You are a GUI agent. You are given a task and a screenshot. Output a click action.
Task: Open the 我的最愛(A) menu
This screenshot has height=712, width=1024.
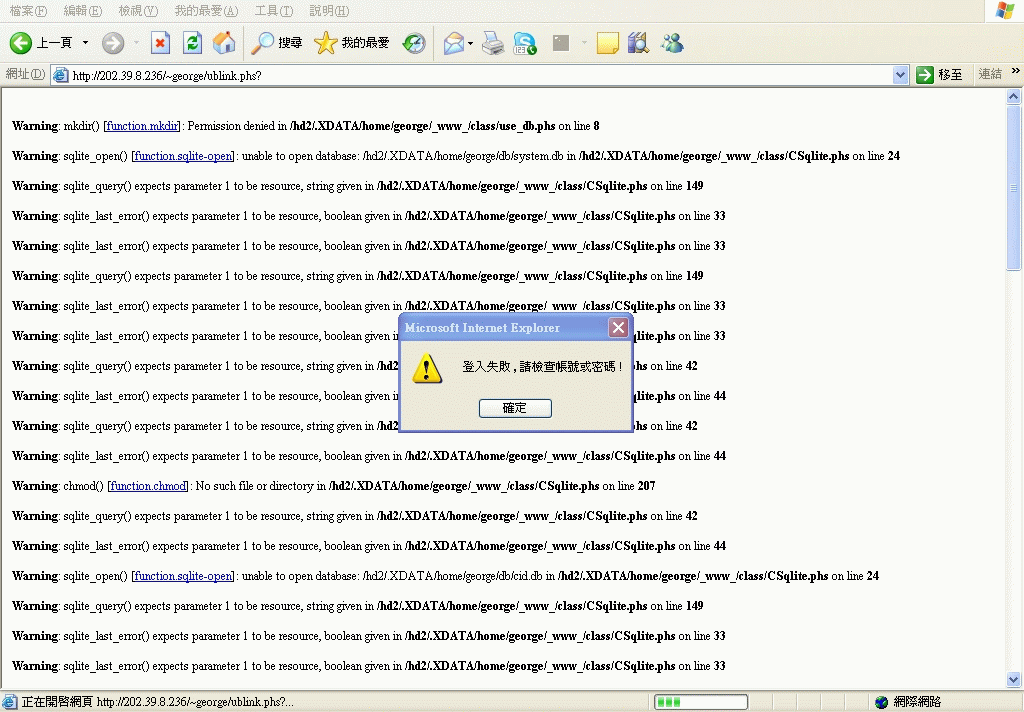(x=206, y=10)
